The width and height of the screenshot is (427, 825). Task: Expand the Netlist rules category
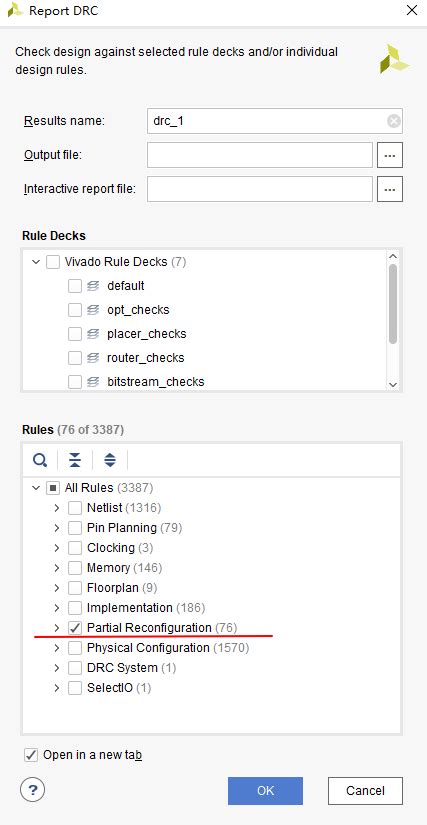[x=57, y=508]
